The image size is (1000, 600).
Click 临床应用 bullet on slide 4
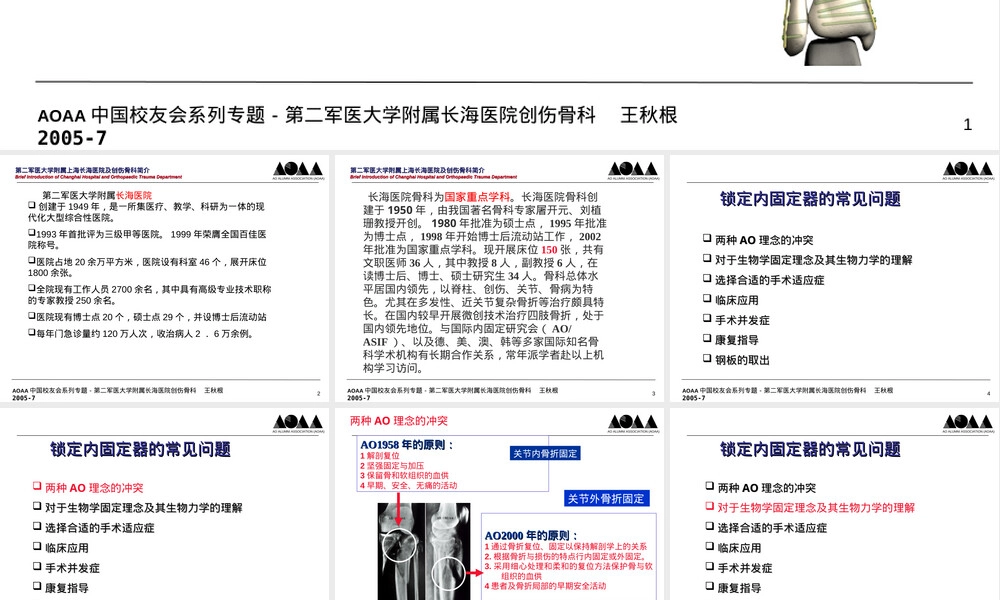[x=730, y=300]
